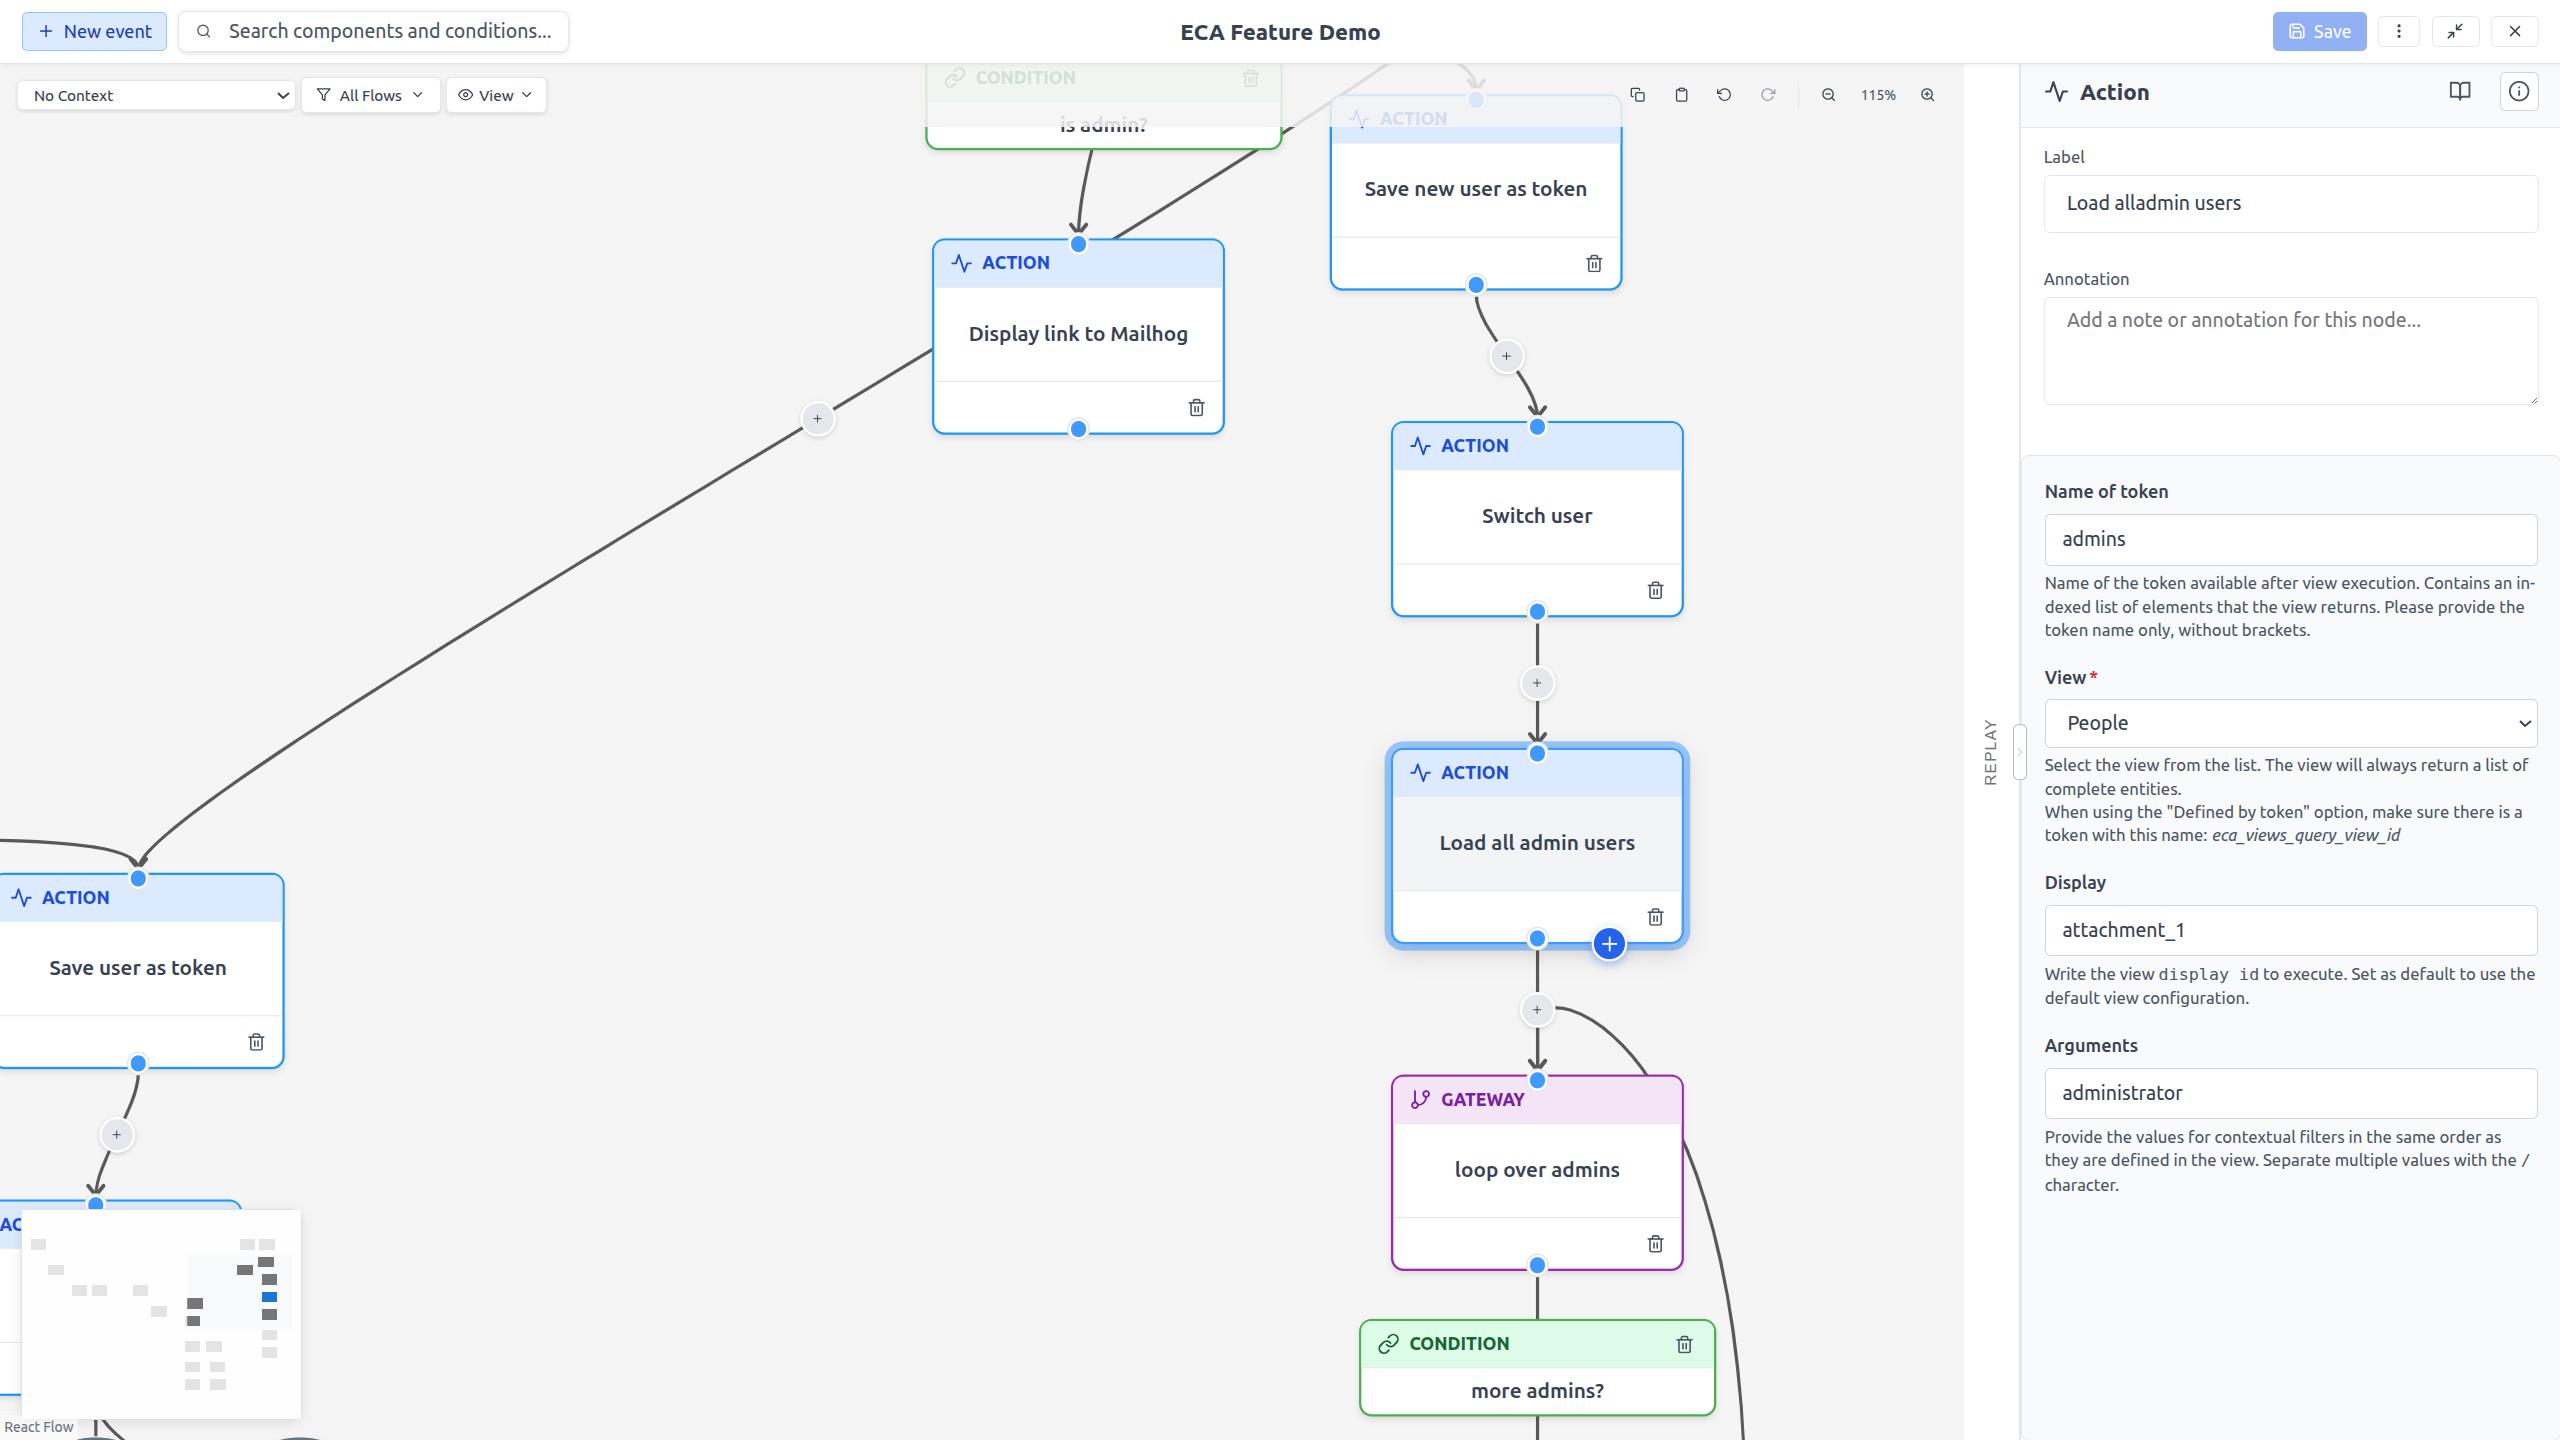Paste node from clipboard

pyautogui.click(x=1681, y=94)
